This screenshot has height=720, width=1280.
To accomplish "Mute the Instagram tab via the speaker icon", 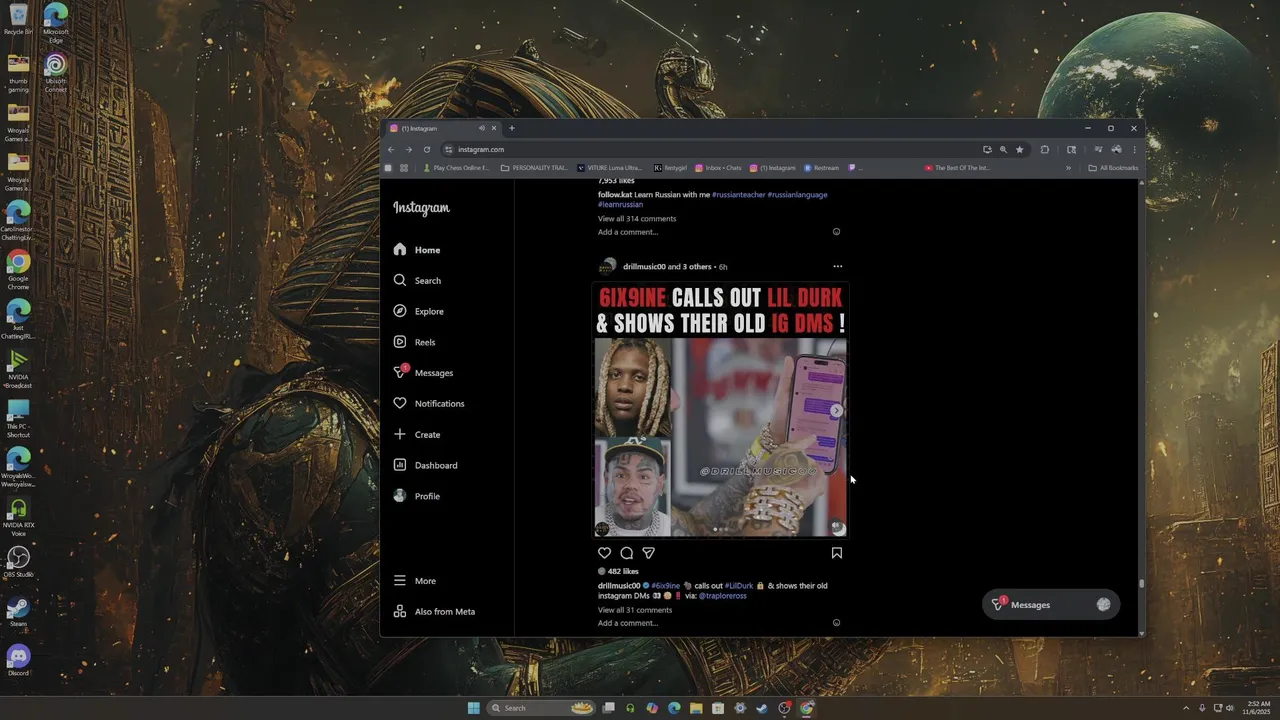I will tap(481, 128).
